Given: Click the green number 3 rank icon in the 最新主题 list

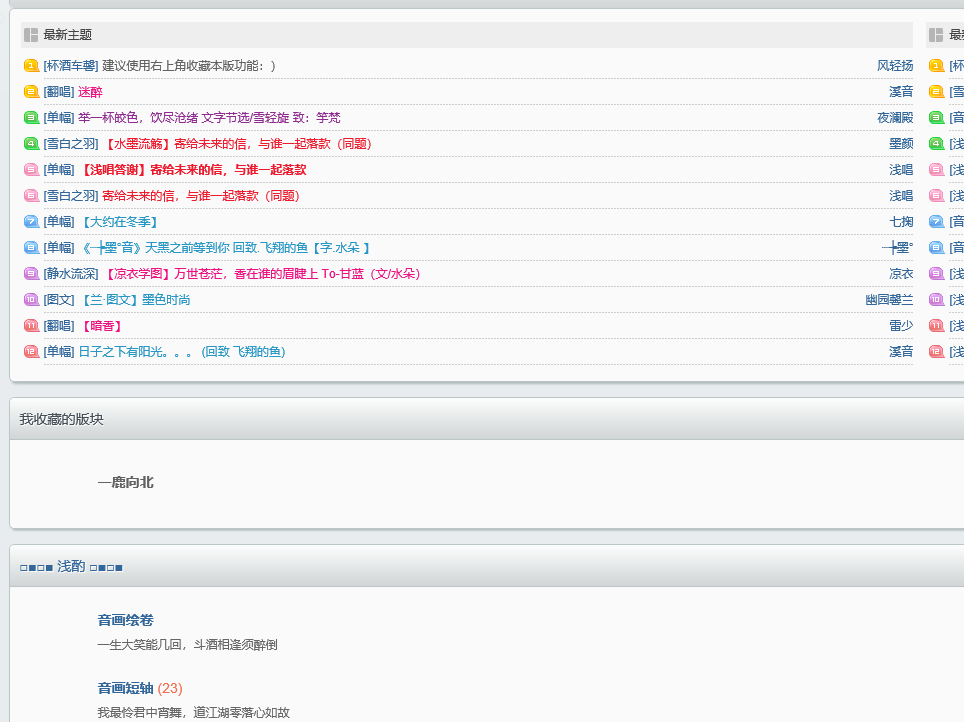Looking at the screenshot, I should coord(31,117).
